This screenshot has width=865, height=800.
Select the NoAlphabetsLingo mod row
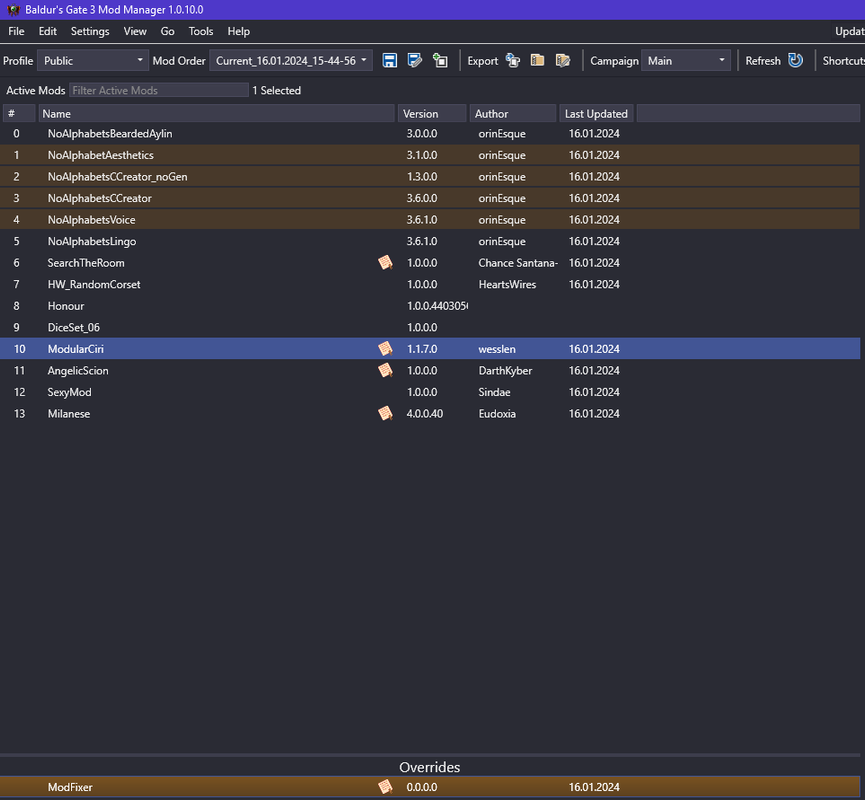coord(430,241)
